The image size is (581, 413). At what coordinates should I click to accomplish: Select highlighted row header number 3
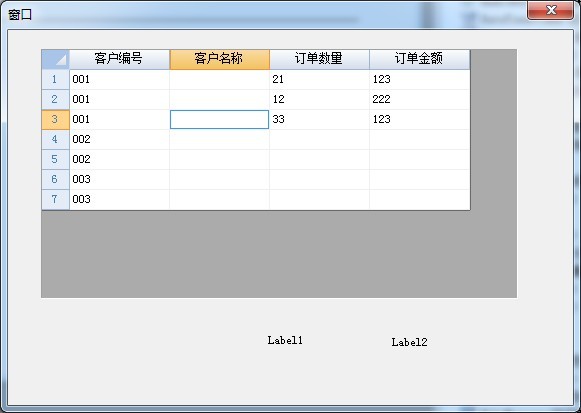coord(56,119)
